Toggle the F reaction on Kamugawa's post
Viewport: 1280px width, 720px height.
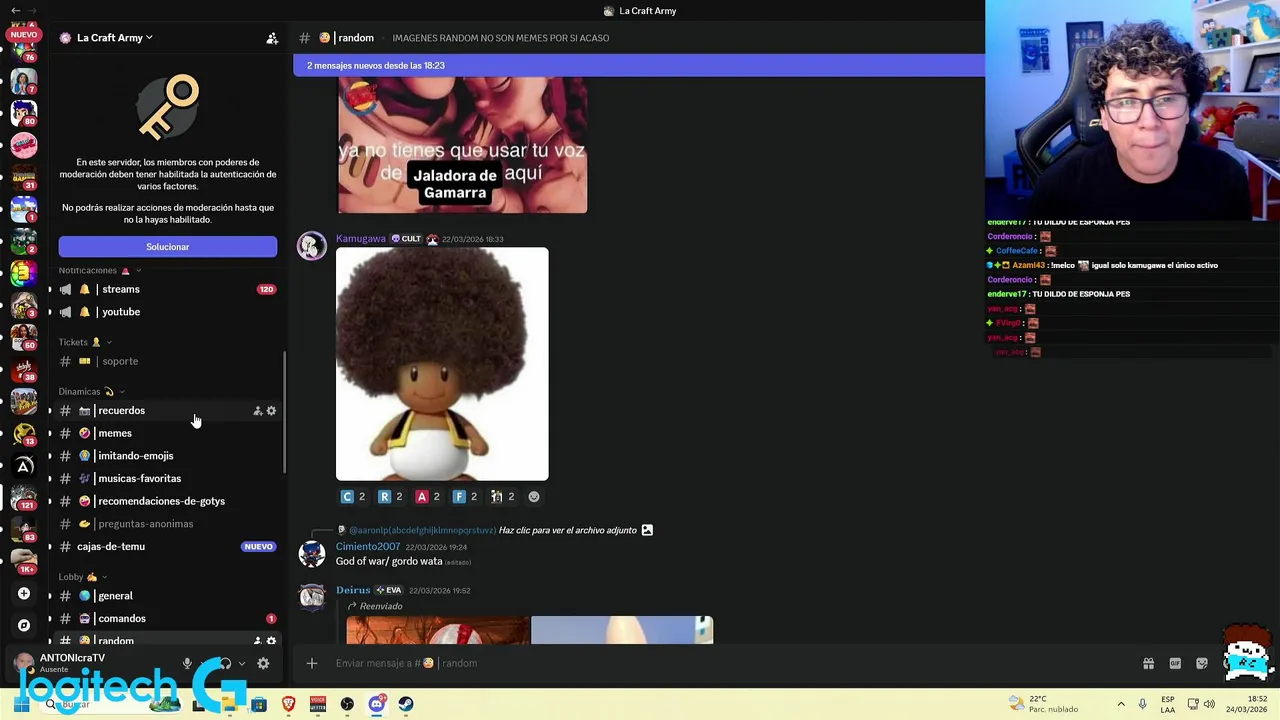[x=464, y=497]
